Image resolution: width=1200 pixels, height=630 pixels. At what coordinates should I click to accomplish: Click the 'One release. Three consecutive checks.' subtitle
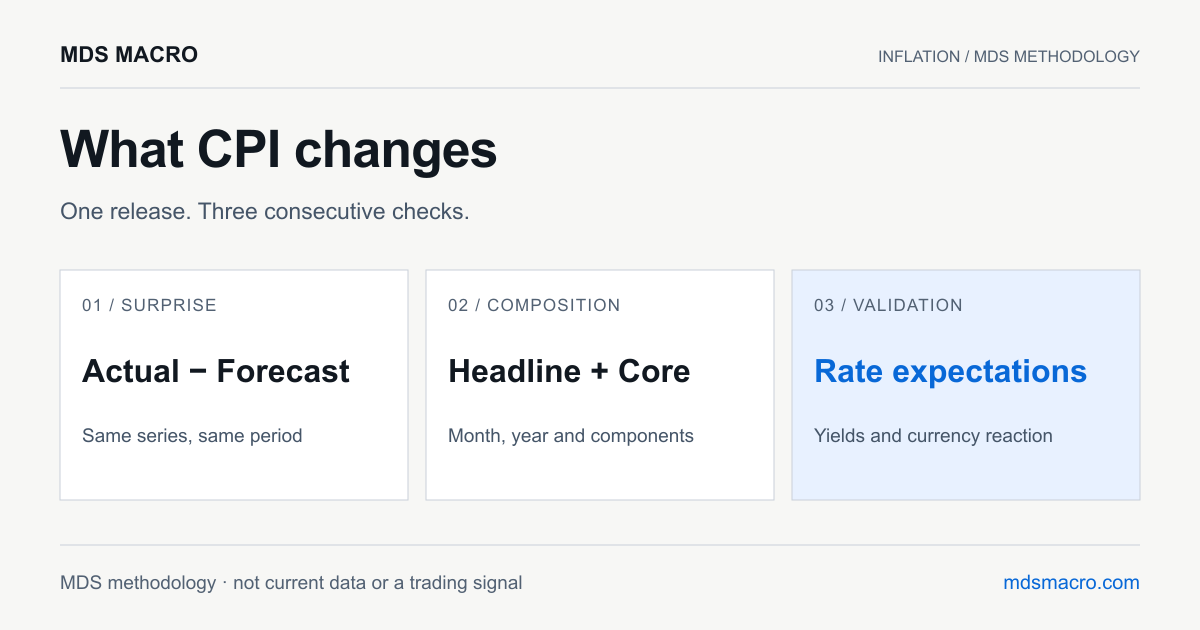tap(265, 212)
